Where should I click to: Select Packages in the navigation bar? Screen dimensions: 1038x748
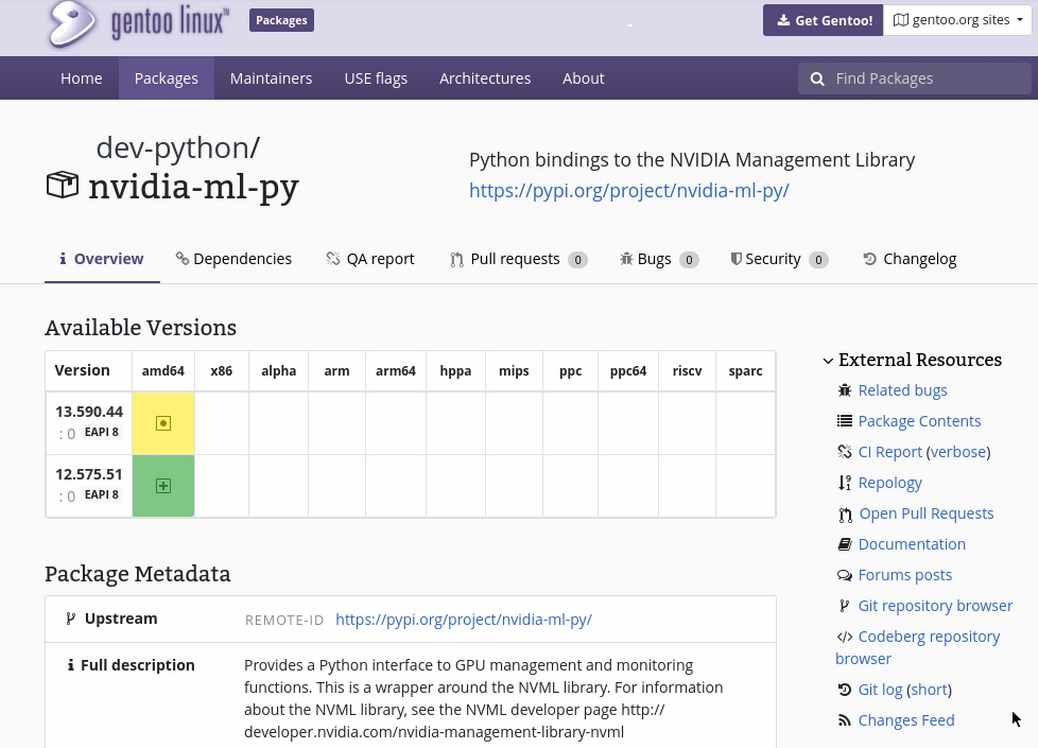pos(166,78)
